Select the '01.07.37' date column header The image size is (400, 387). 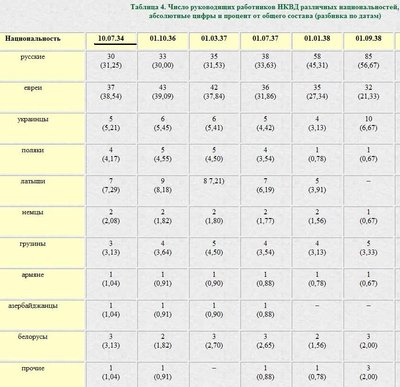[265, 38]
